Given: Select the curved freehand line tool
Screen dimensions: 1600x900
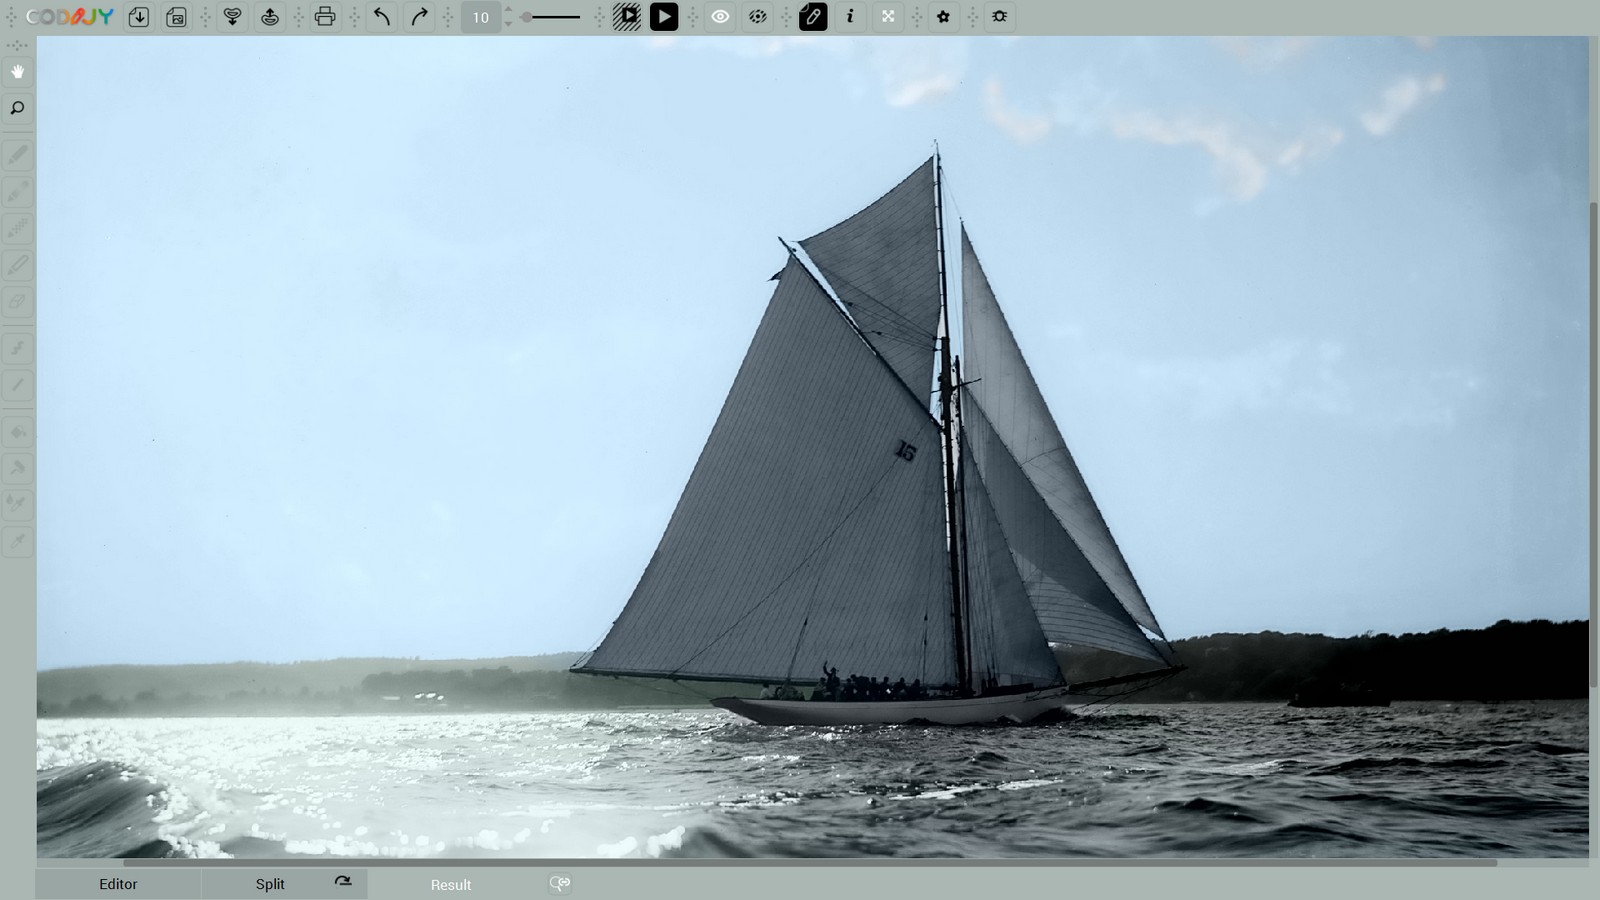Looking at the screenshot, I should click(17, 348).
